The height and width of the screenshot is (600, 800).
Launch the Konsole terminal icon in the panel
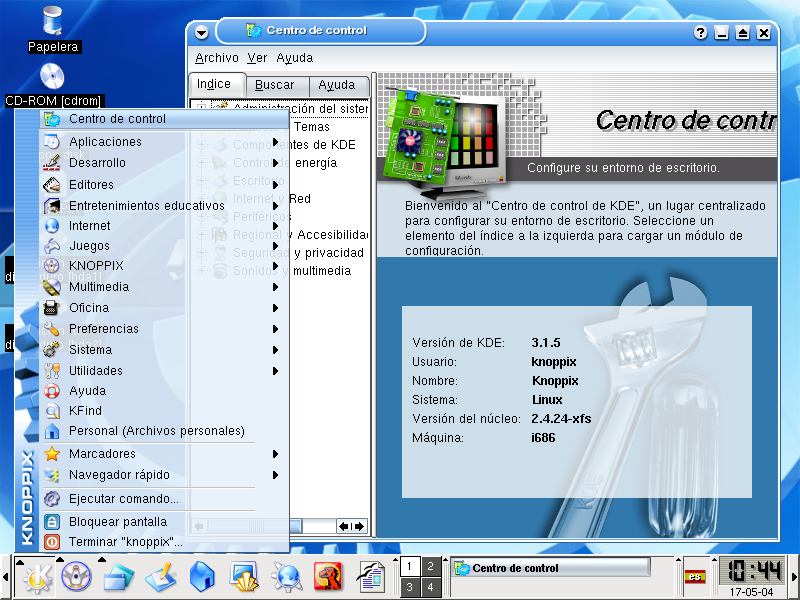click(244, 577)
